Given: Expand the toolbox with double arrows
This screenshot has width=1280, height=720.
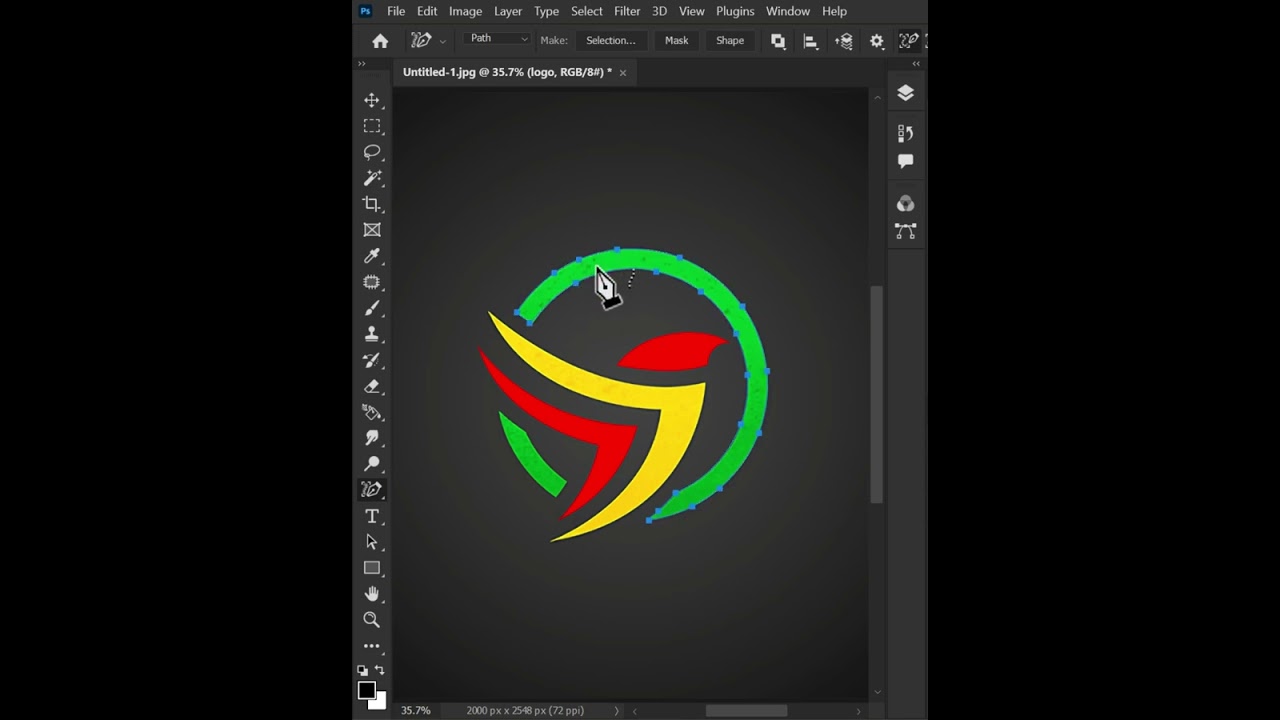Looking at the screenshot, I should [x=362, y=64].
